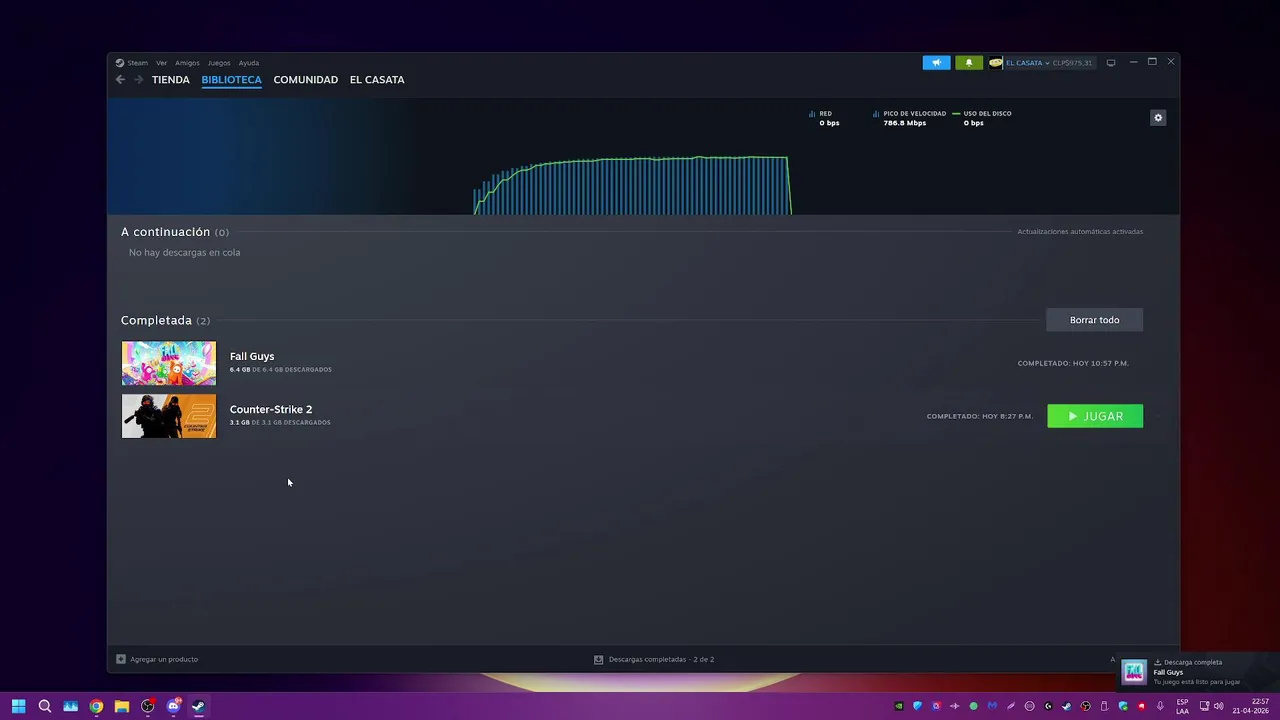Click 'No hay descargas en cola' text

184,252
